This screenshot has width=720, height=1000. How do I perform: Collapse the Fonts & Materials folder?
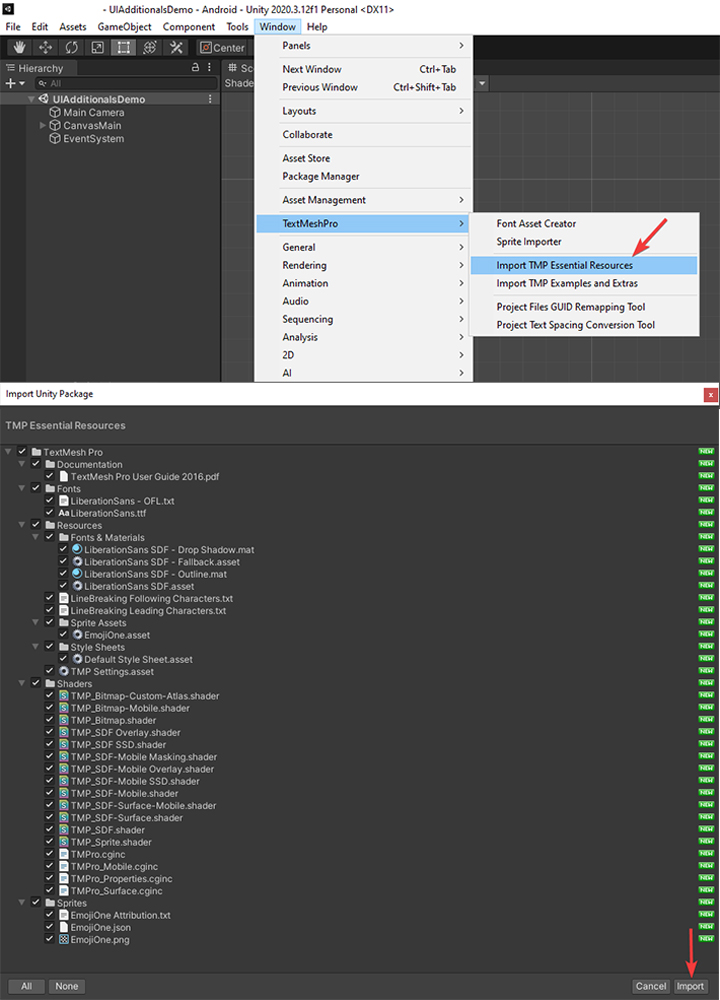35,537
